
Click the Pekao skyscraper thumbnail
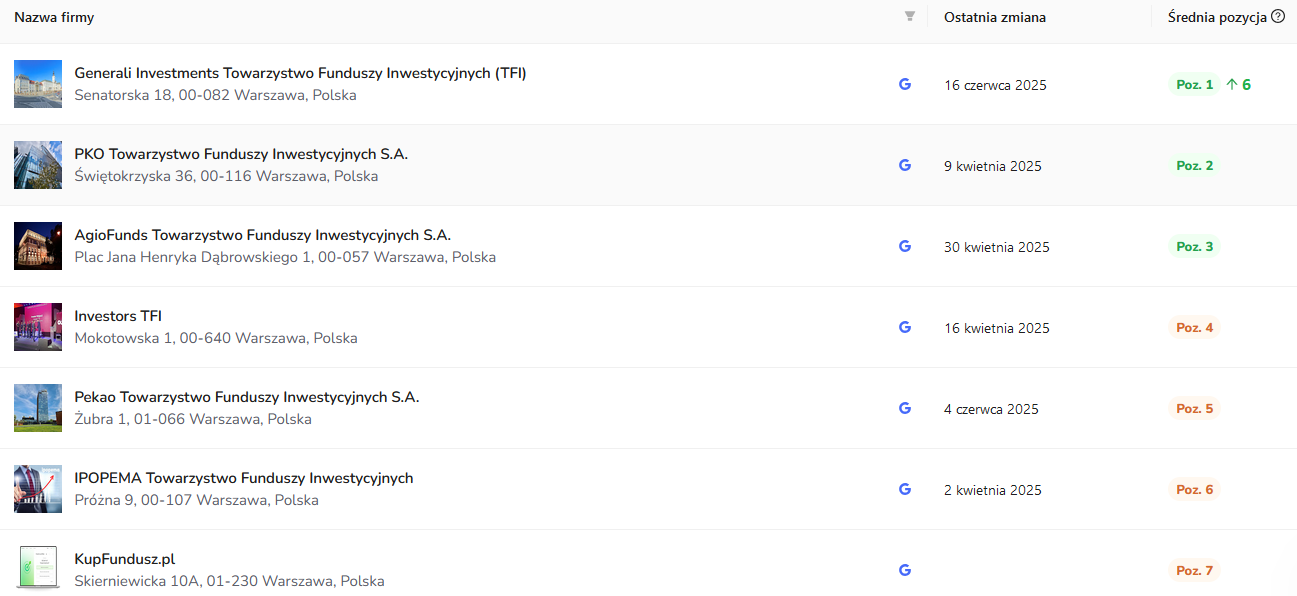point(38,408)
